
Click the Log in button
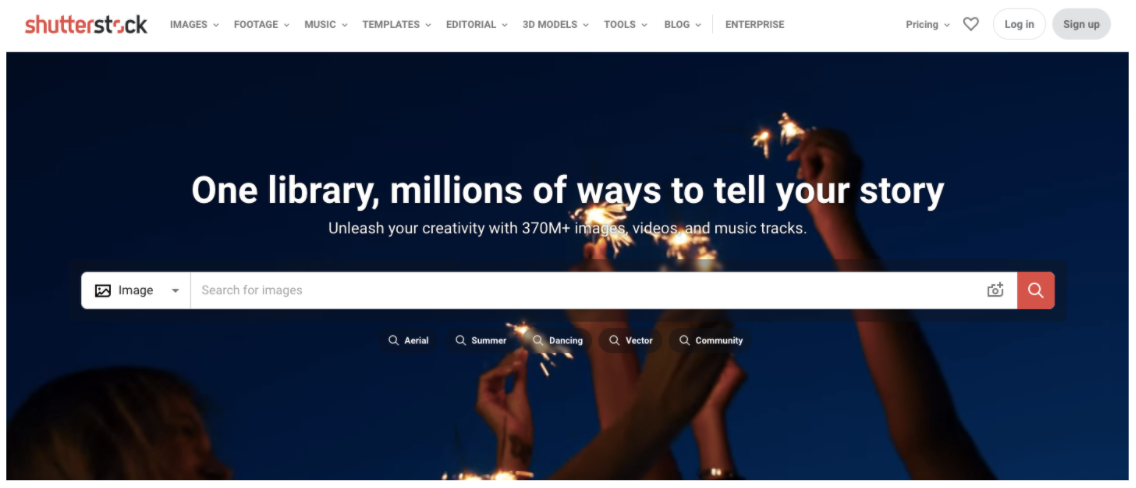1019,25
